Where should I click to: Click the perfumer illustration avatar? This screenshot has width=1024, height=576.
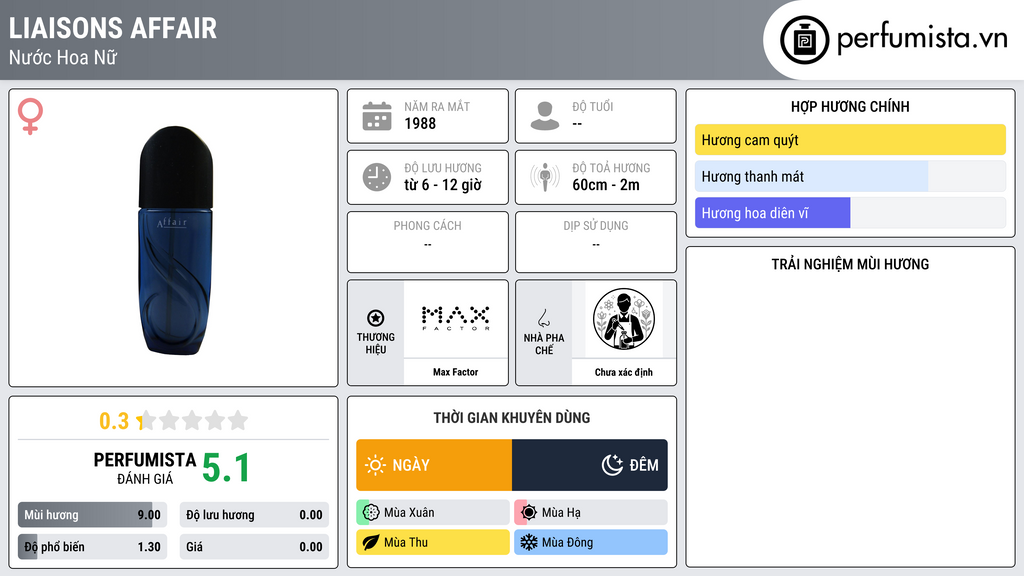point(624,319)
